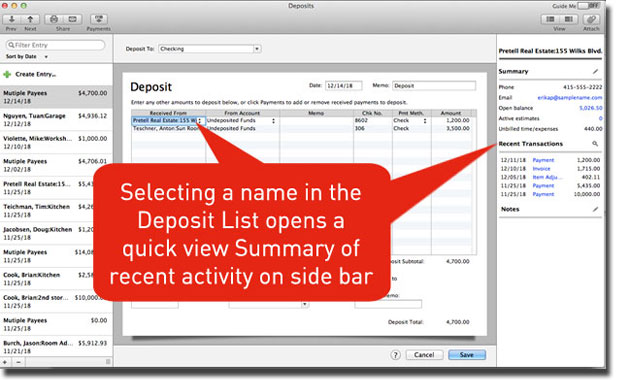
Task: Click the Active estimates value 0
Action: tap(600, 118)
